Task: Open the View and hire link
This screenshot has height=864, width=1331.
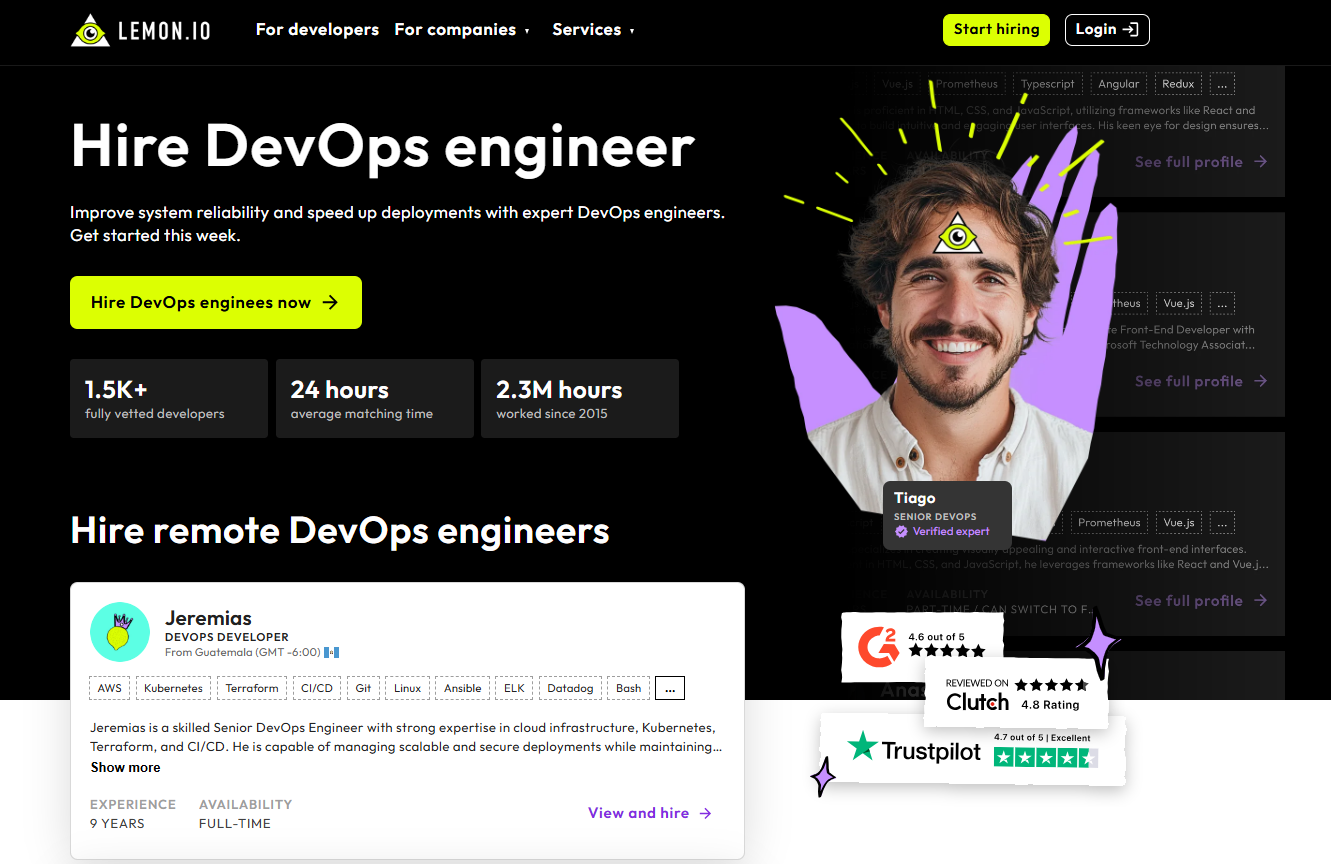Action: pos(638,814)
